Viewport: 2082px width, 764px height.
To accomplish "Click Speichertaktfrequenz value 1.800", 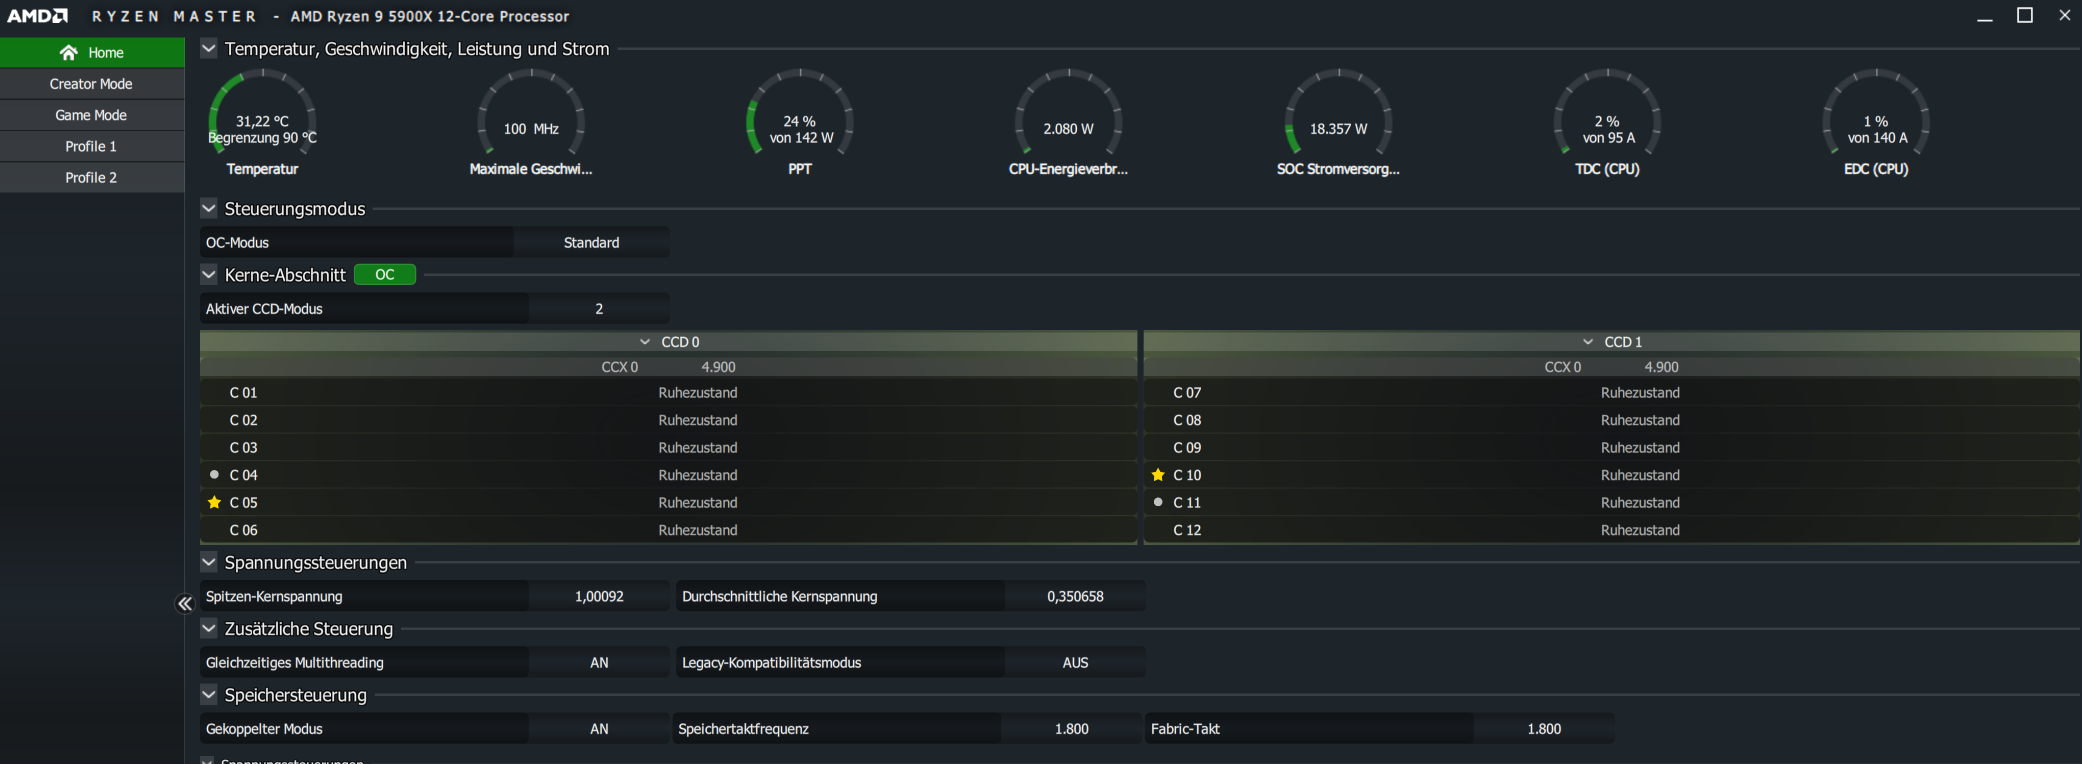I will pos(1071,729).
